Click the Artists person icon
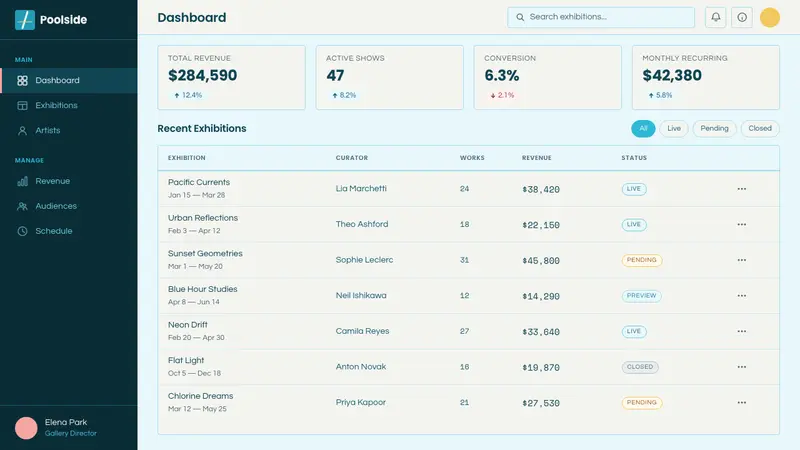This screenshot has height=450, width=800. tap(22, 131)
